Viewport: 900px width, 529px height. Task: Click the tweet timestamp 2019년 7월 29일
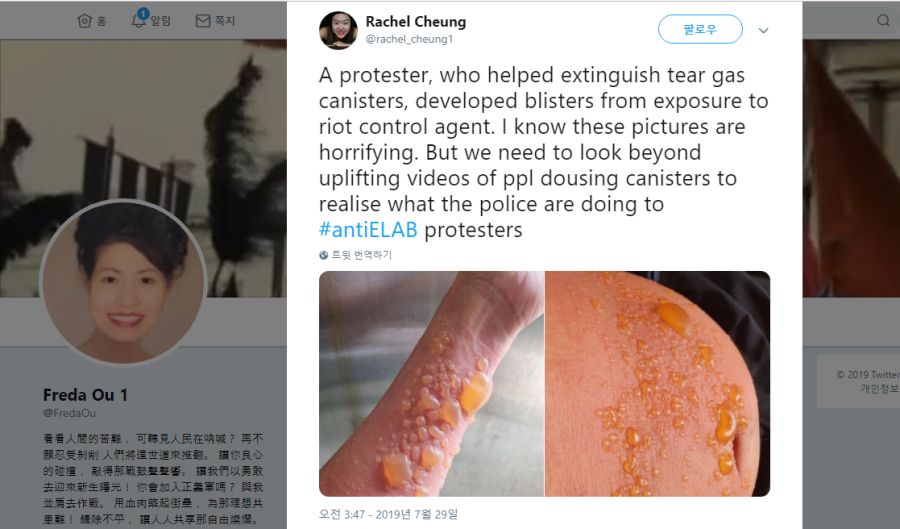click(x=389, y=514)
